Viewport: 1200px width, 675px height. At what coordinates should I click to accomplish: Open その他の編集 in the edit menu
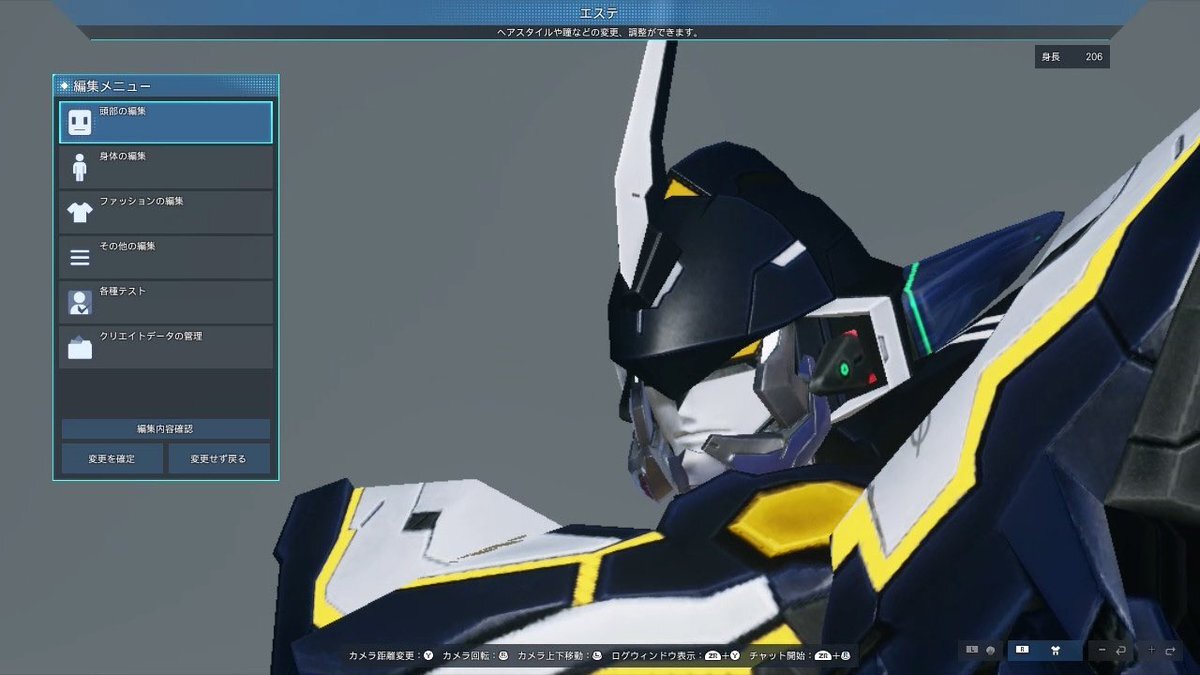click(166, 257)
